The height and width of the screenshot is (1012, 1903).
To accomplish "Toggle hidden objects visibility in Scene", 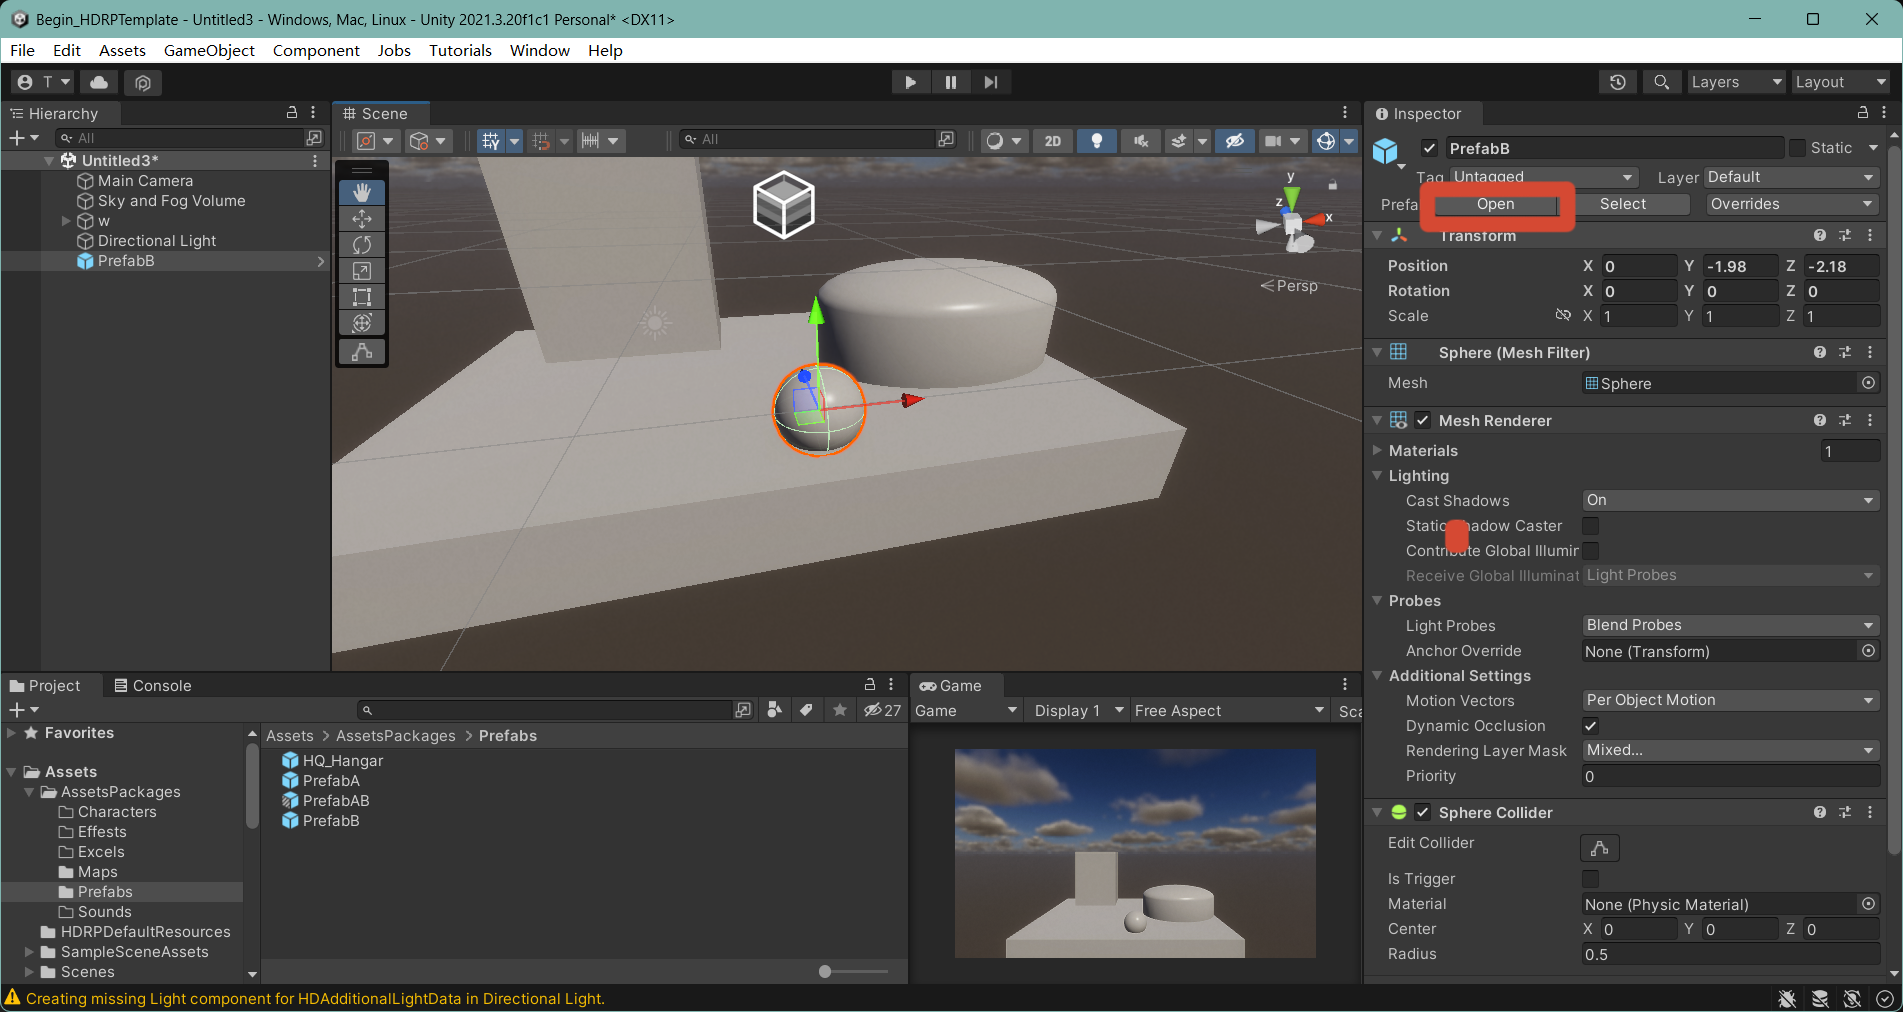I will click(x=1235, y=141).
